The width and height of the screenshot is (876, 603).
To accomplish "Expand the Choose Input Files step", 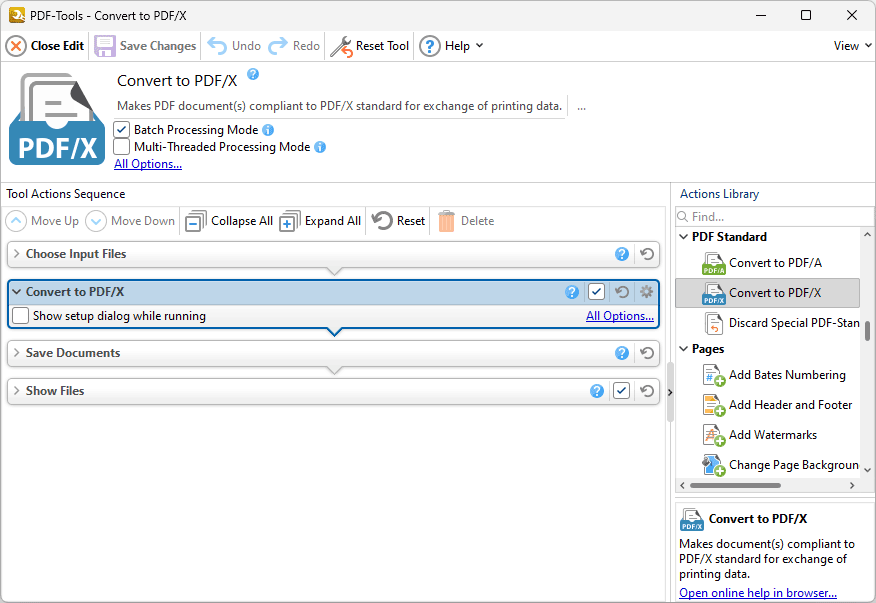I will [x=17, y=254].
